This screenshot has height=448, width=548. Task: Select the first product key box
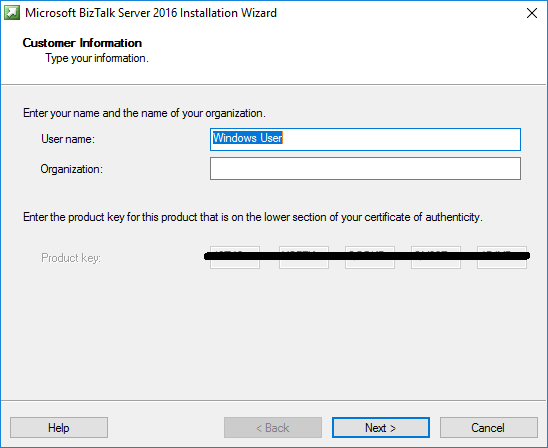[235, 258]
